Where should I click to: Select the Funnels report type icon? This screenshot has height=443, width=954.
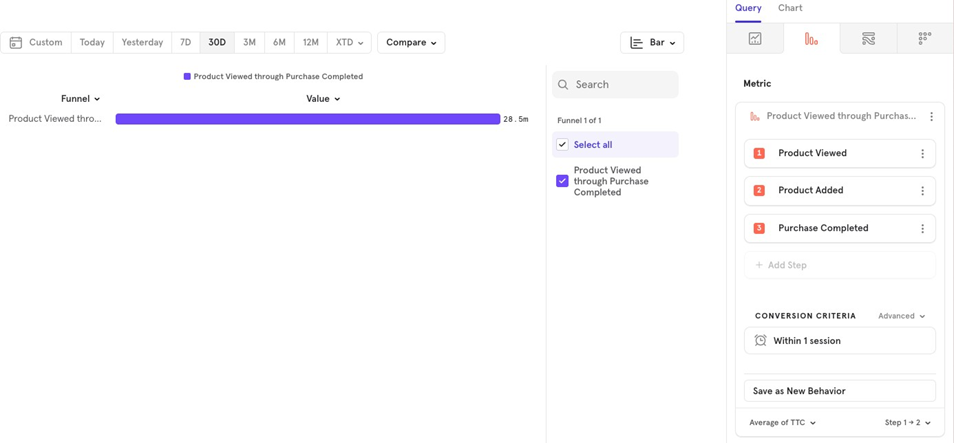[x=811, y=39]
